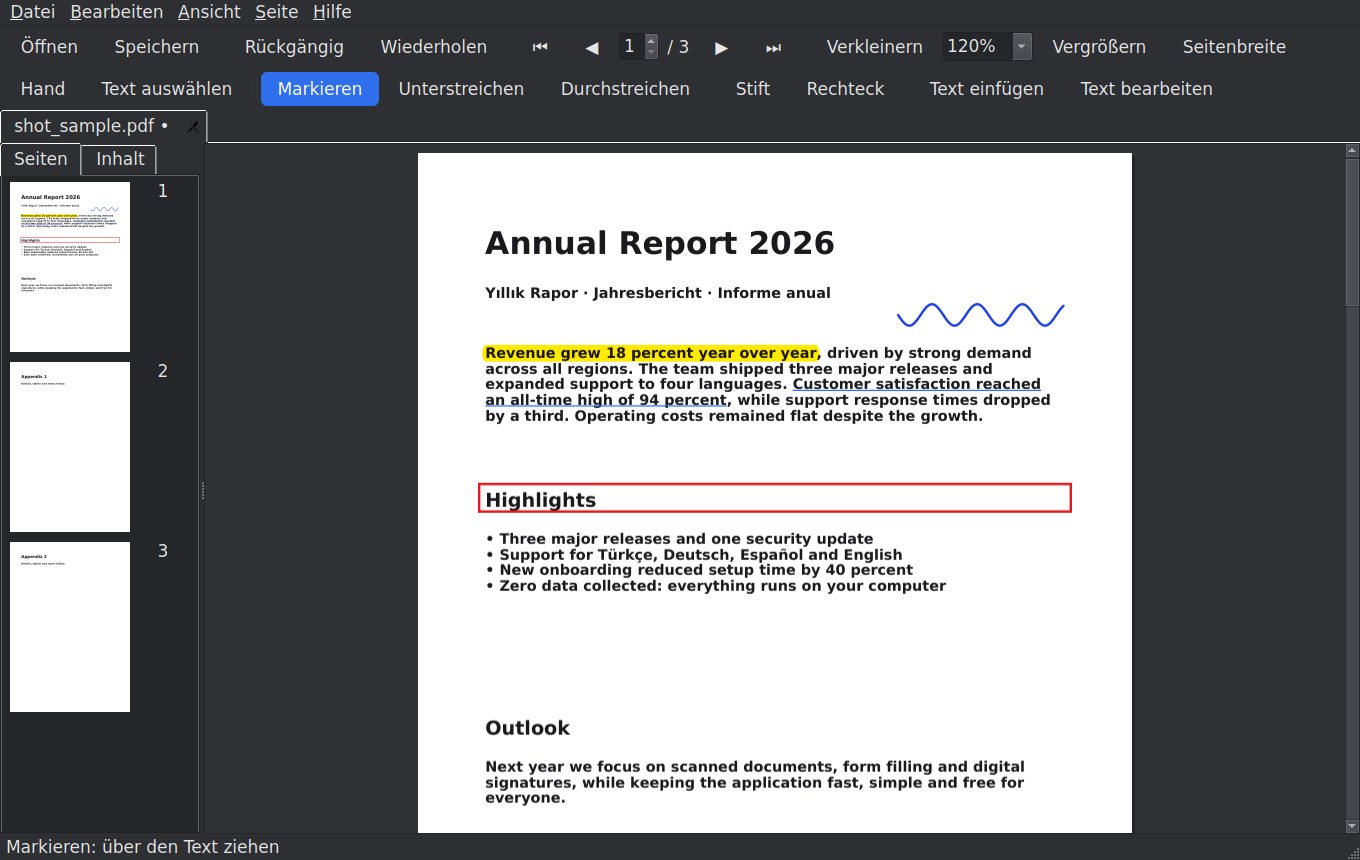Choose the Unterstreichen tool
1360x860 pixels.
pos(461,89)
